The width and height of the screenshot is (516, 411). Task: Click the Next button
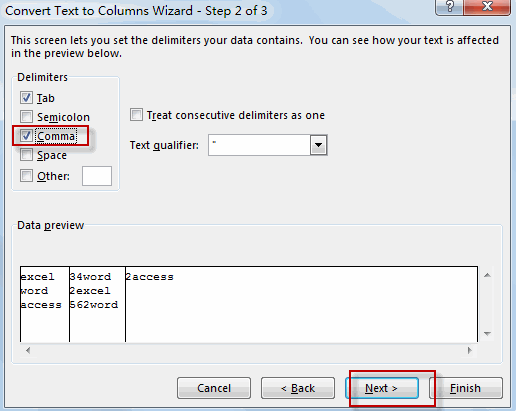pyautogui.click(x=382, y=388)
